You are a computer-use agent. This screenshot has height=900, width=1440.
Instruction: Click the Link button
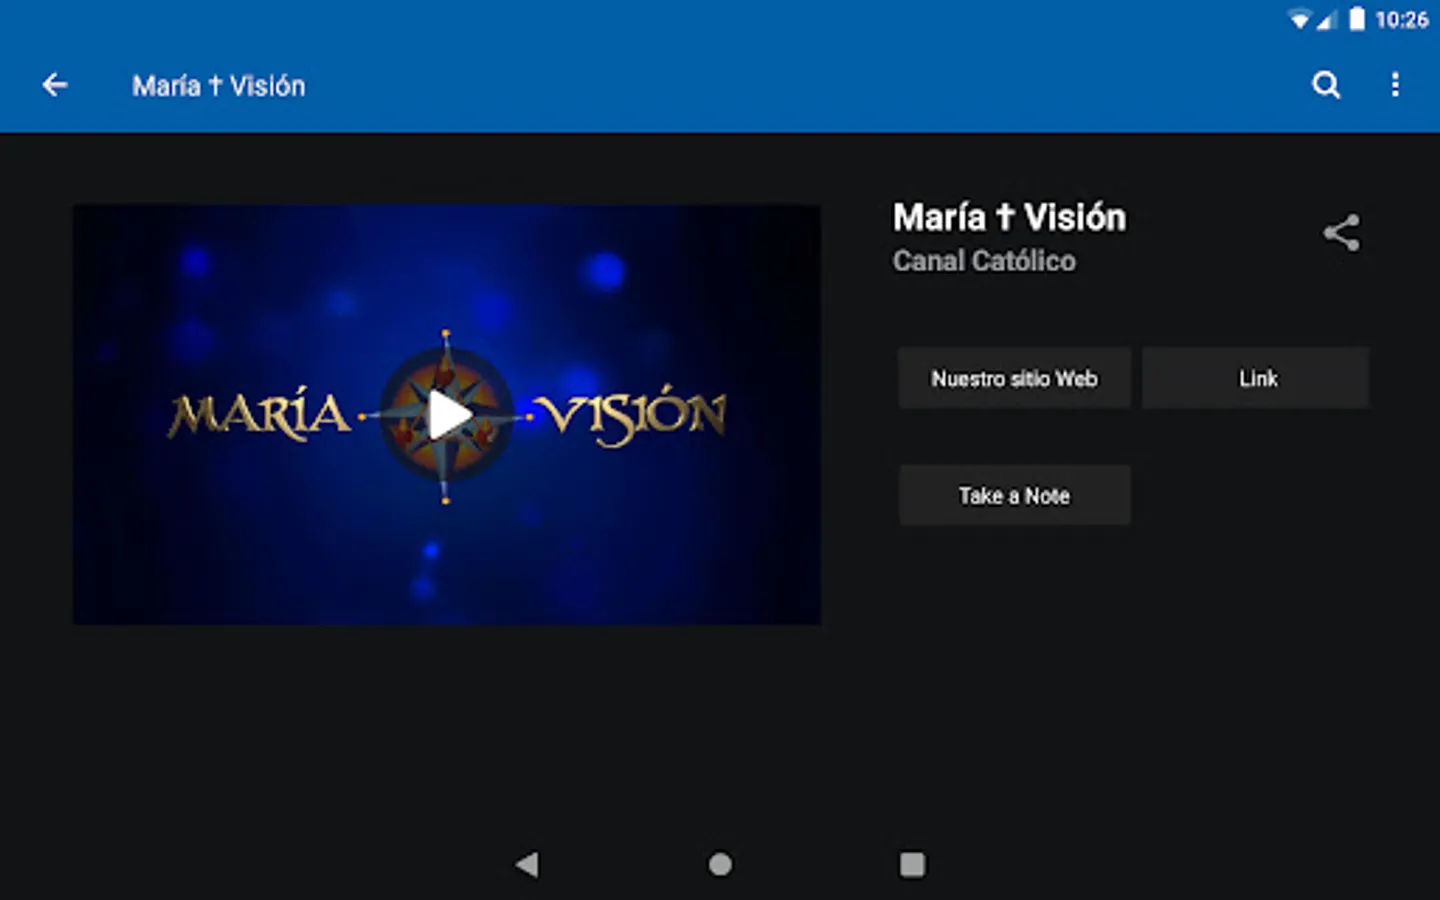1256,378
